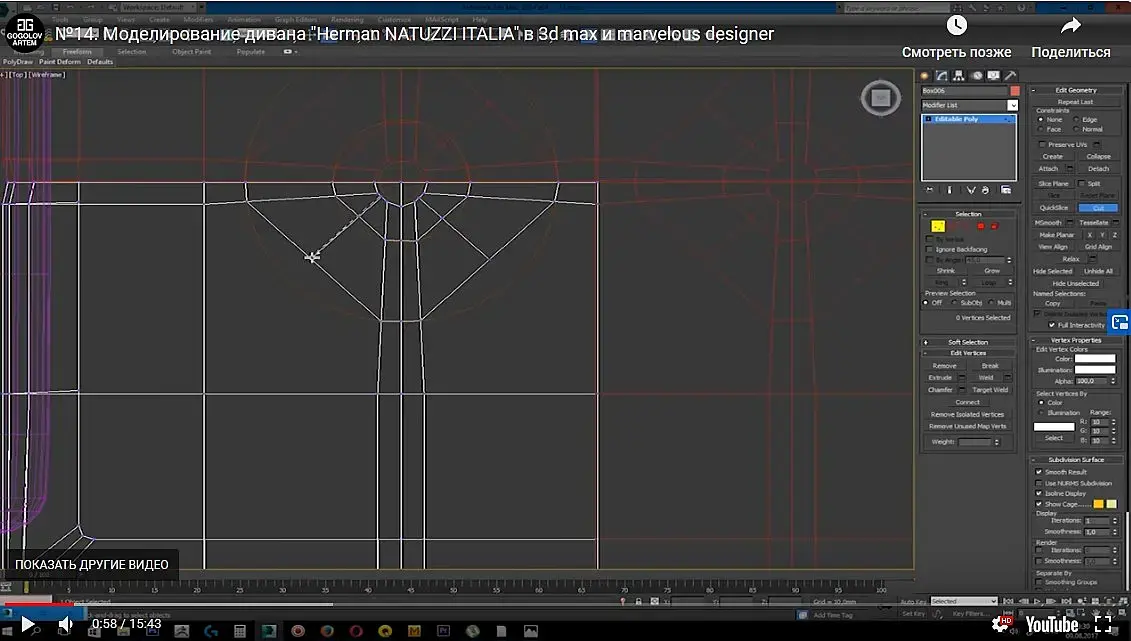Open Firefox from the Windows taskbar

coord(327,631)
